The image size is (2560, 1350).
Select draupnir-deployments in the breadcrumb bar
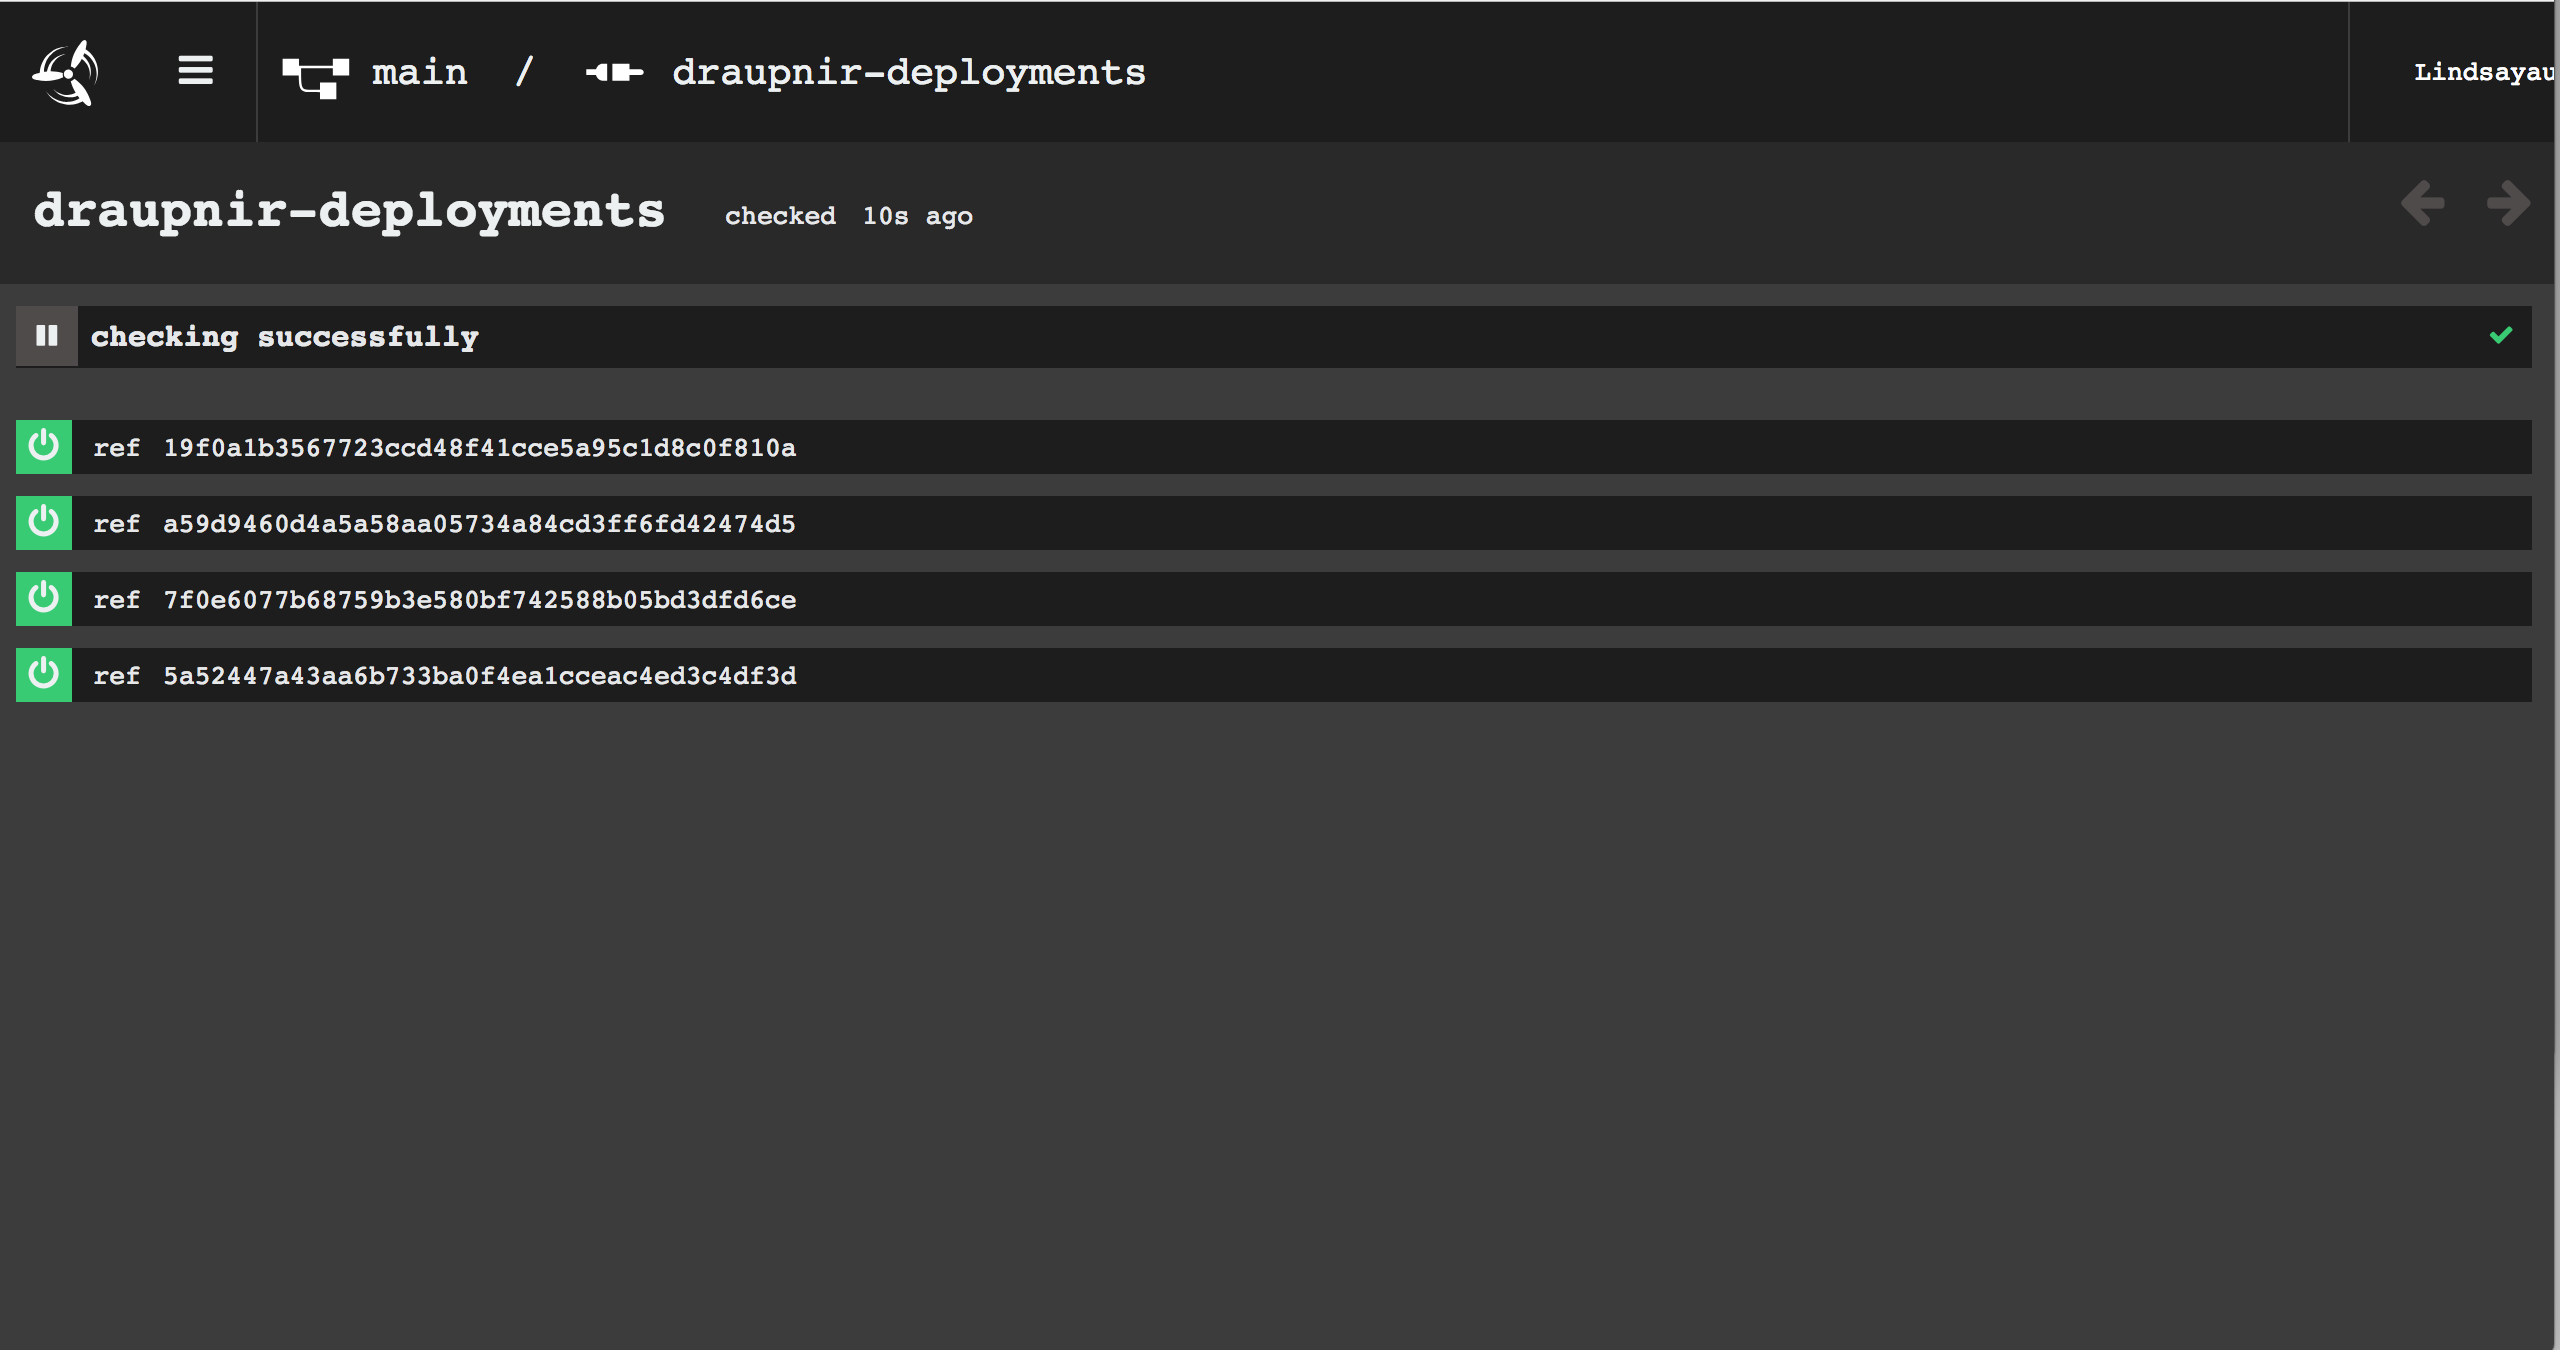point(908,71)
